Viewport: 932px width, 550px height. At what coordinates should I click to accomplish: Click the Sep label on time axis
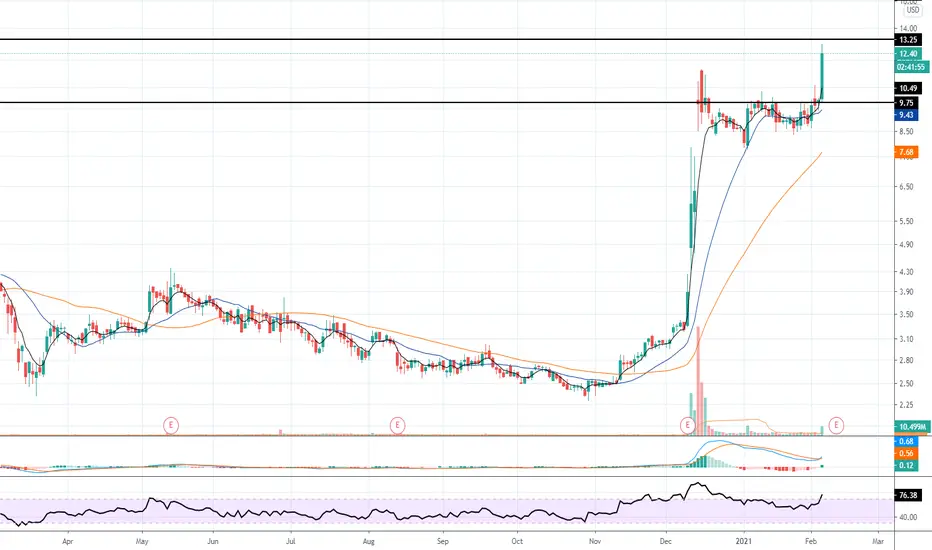[442, 541]
